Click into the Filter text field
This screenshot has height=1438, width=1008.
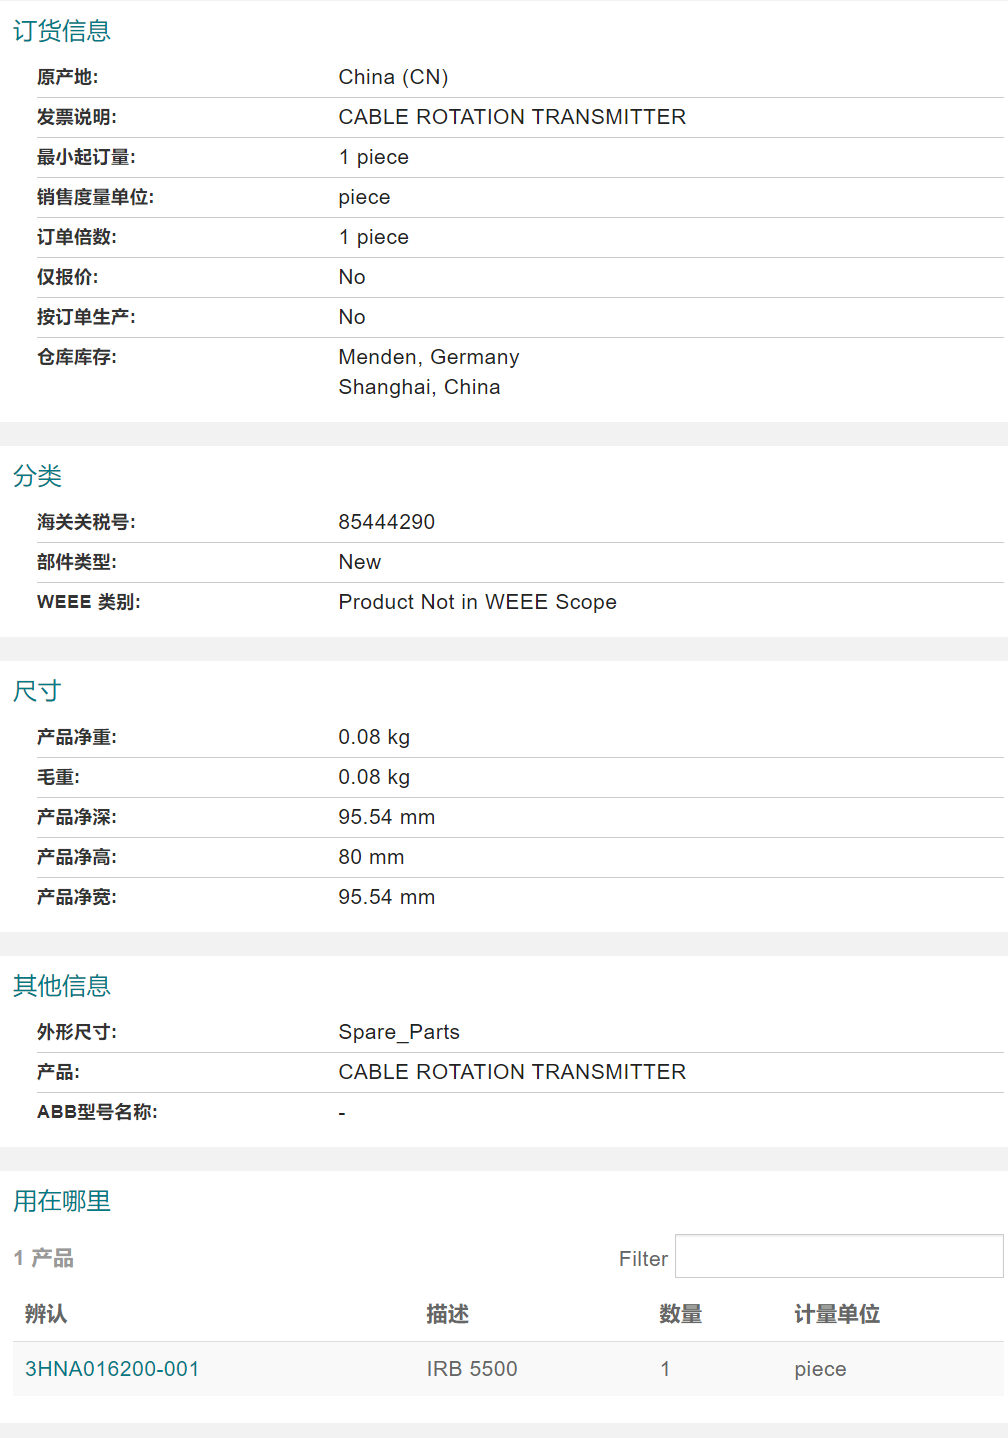838,1256
